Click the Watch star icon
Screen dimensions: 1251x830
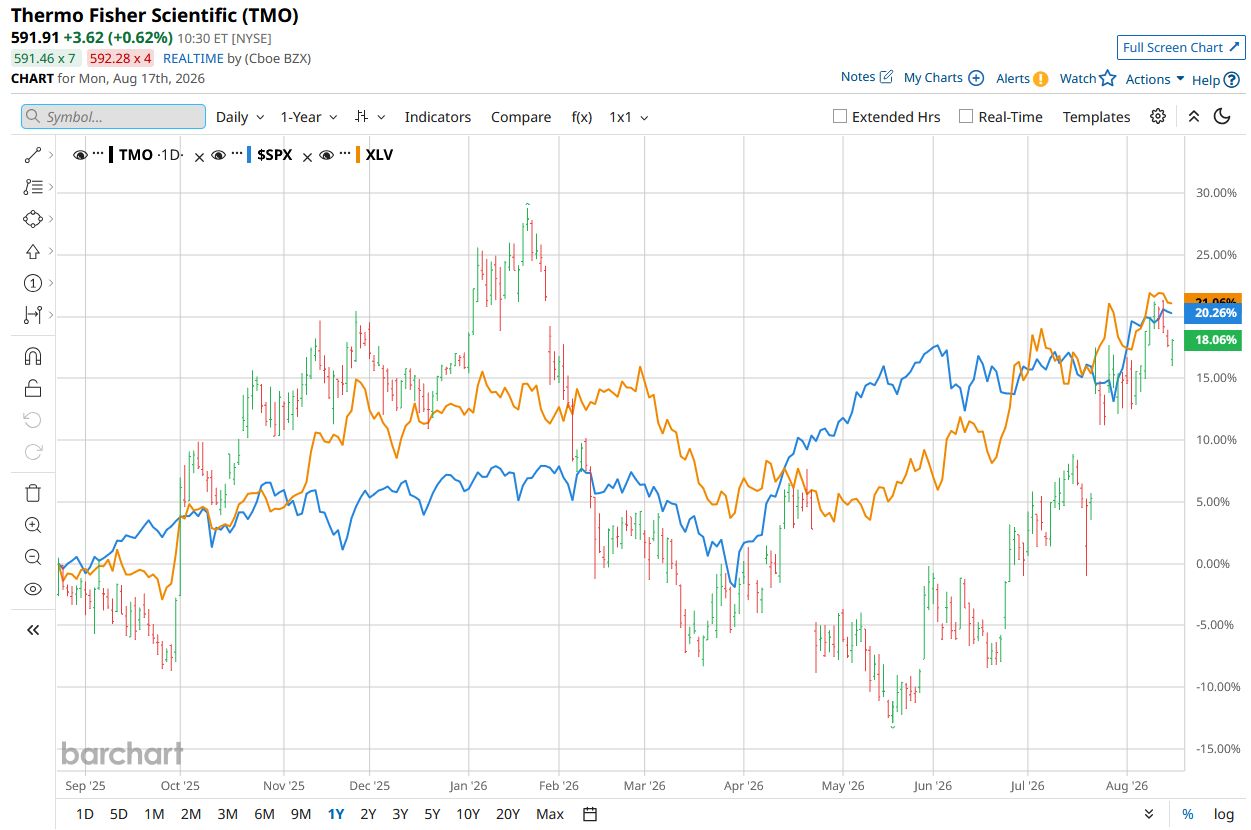tap(1107, 78)
